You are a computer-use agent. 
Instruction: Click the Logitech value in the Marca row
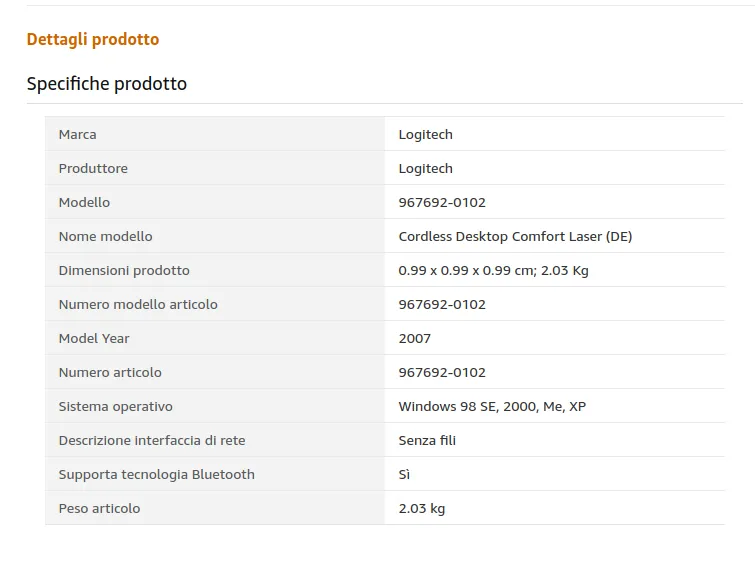[425, 135]
